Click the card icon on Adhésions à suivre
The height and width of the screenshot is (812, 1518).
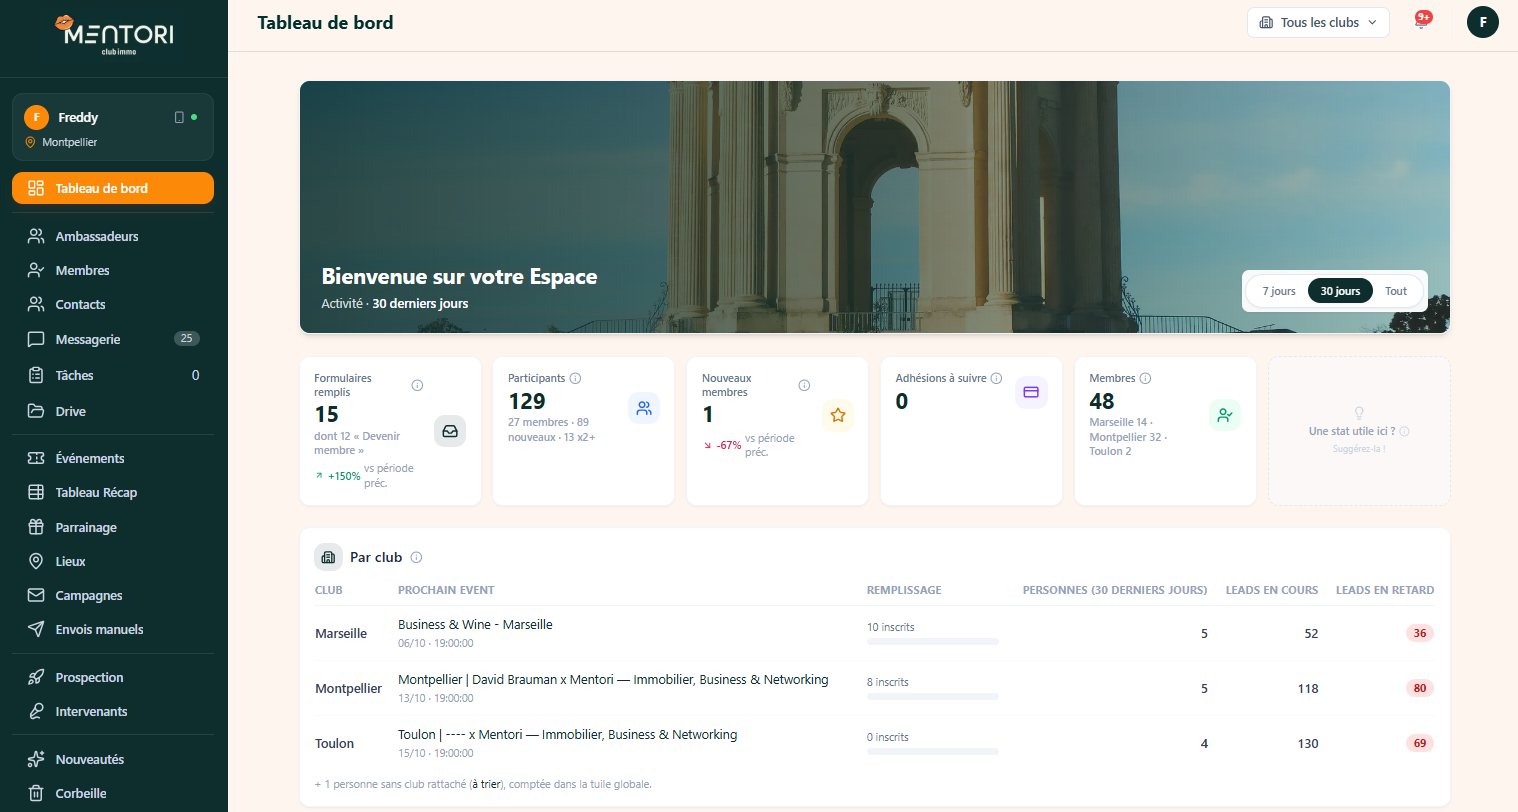tap(1031, 392)
